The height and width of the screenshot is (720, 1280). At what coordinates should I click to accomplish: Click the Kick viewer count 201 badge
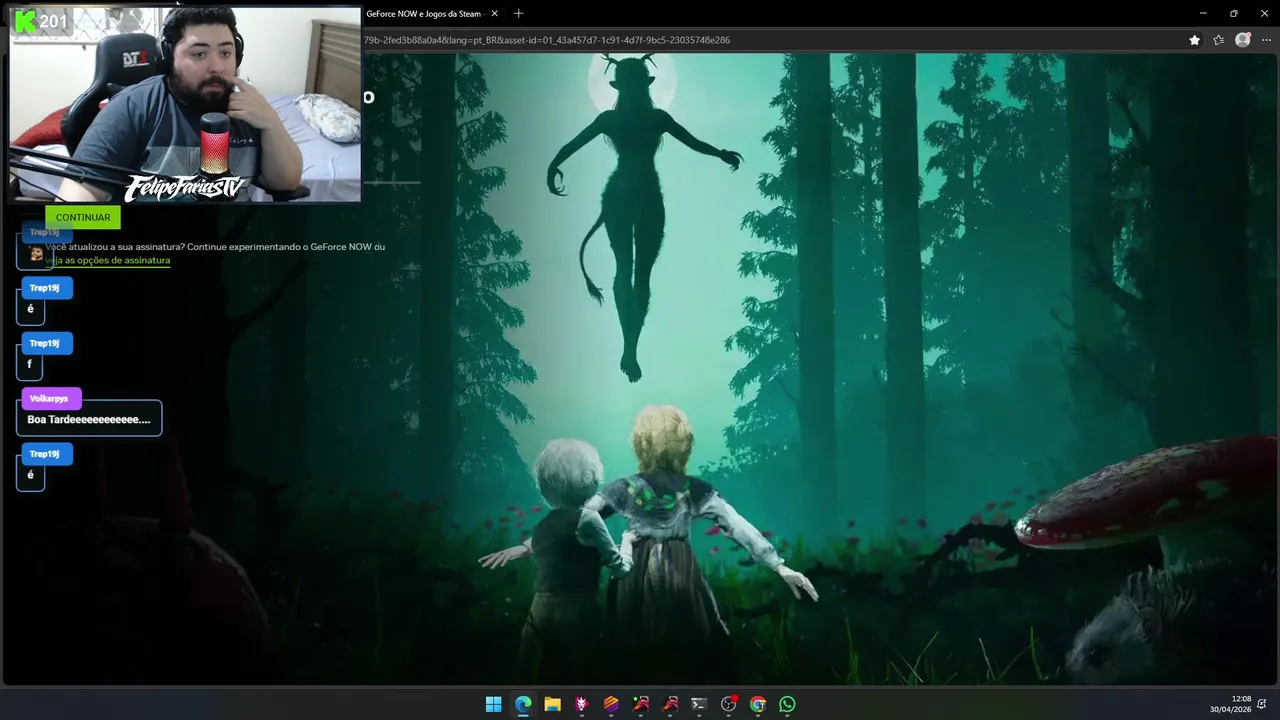click(x=41, y=21)
